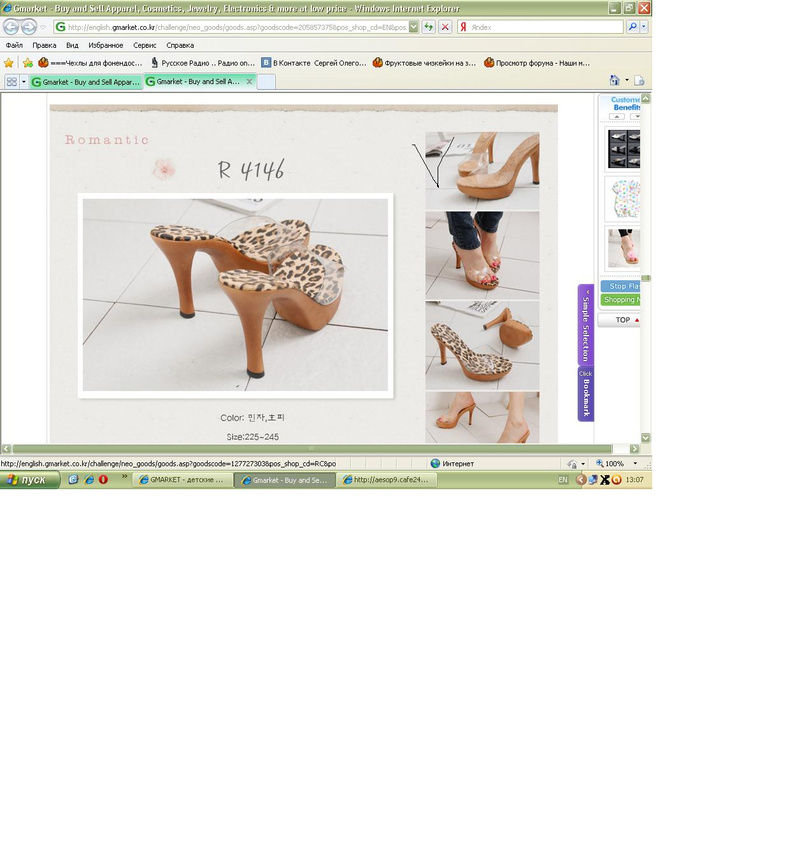
Task: Open the Сервис menu
Action: point(144,45)
